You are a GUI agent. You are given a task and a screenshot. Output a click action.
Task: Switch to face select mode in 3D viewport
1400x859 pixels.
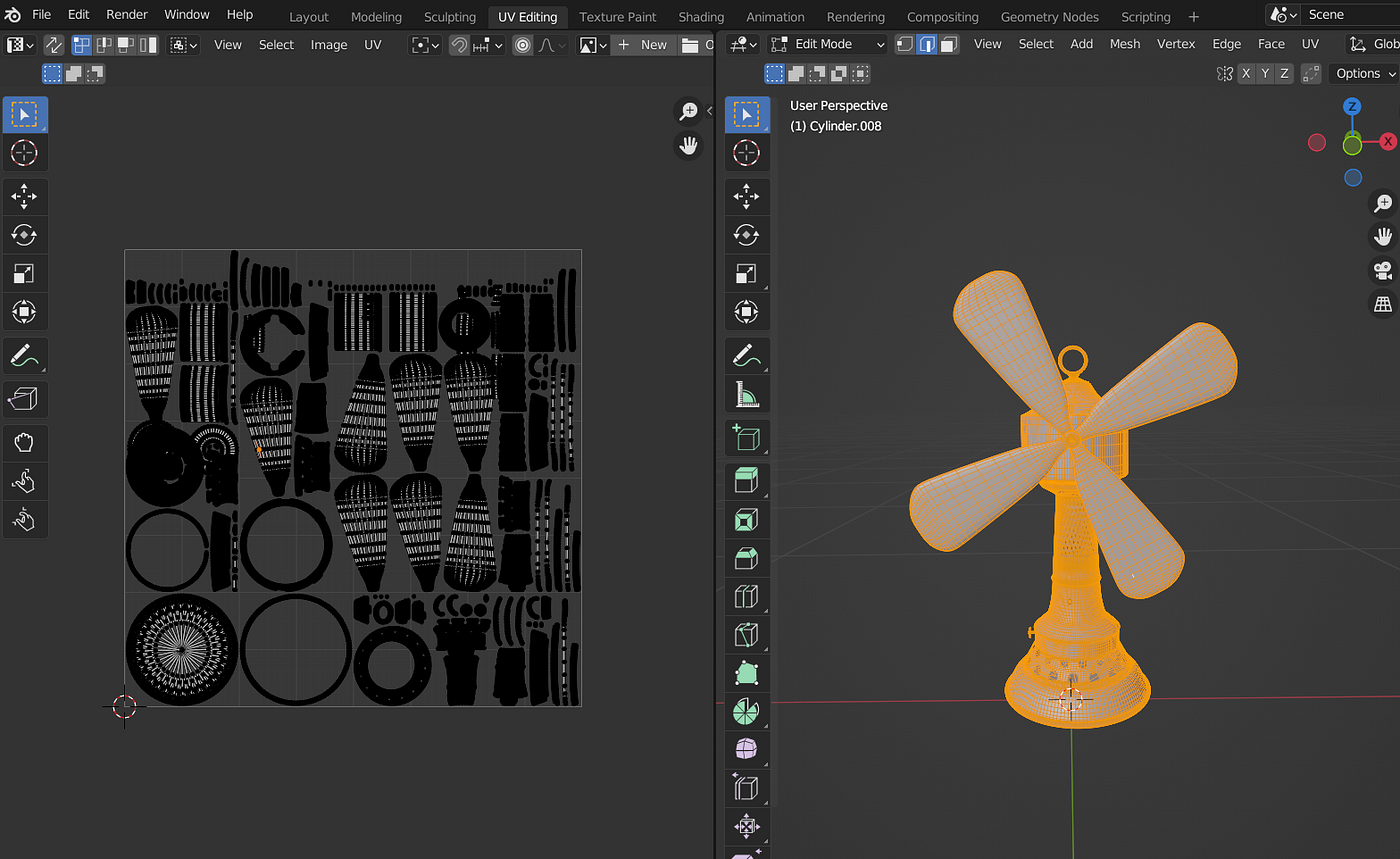[x=949, y=44]
